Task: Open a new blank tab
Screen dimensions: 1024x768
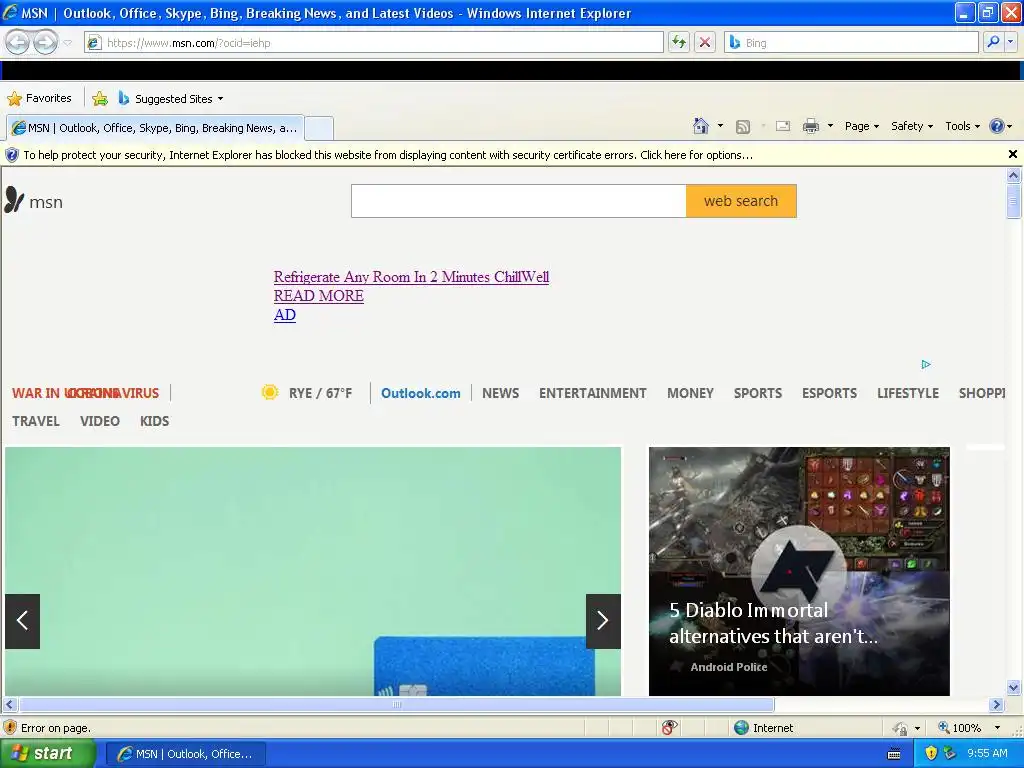Action: point(319,128)
